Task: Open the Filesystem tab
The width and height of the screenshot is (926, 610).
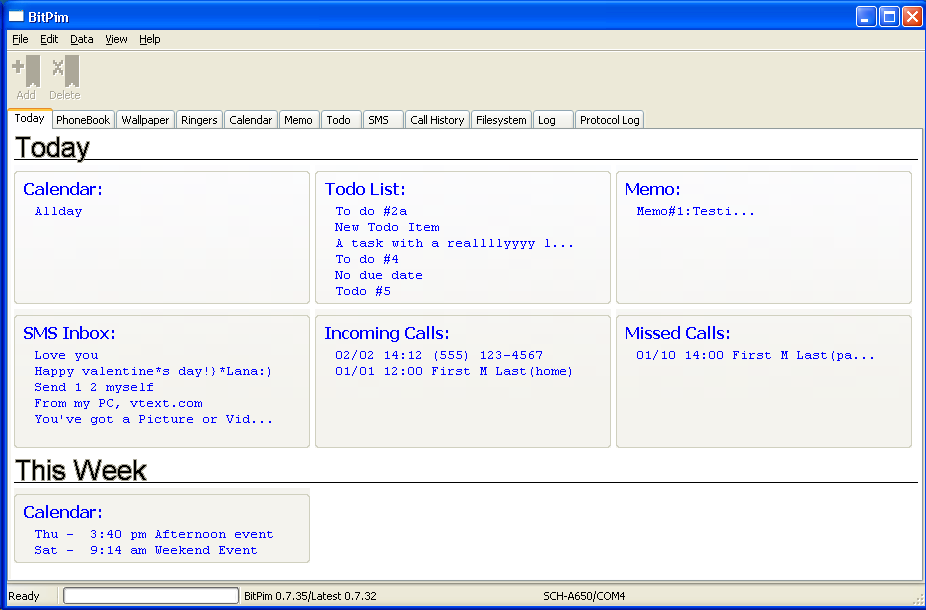Action: [501, 120]
